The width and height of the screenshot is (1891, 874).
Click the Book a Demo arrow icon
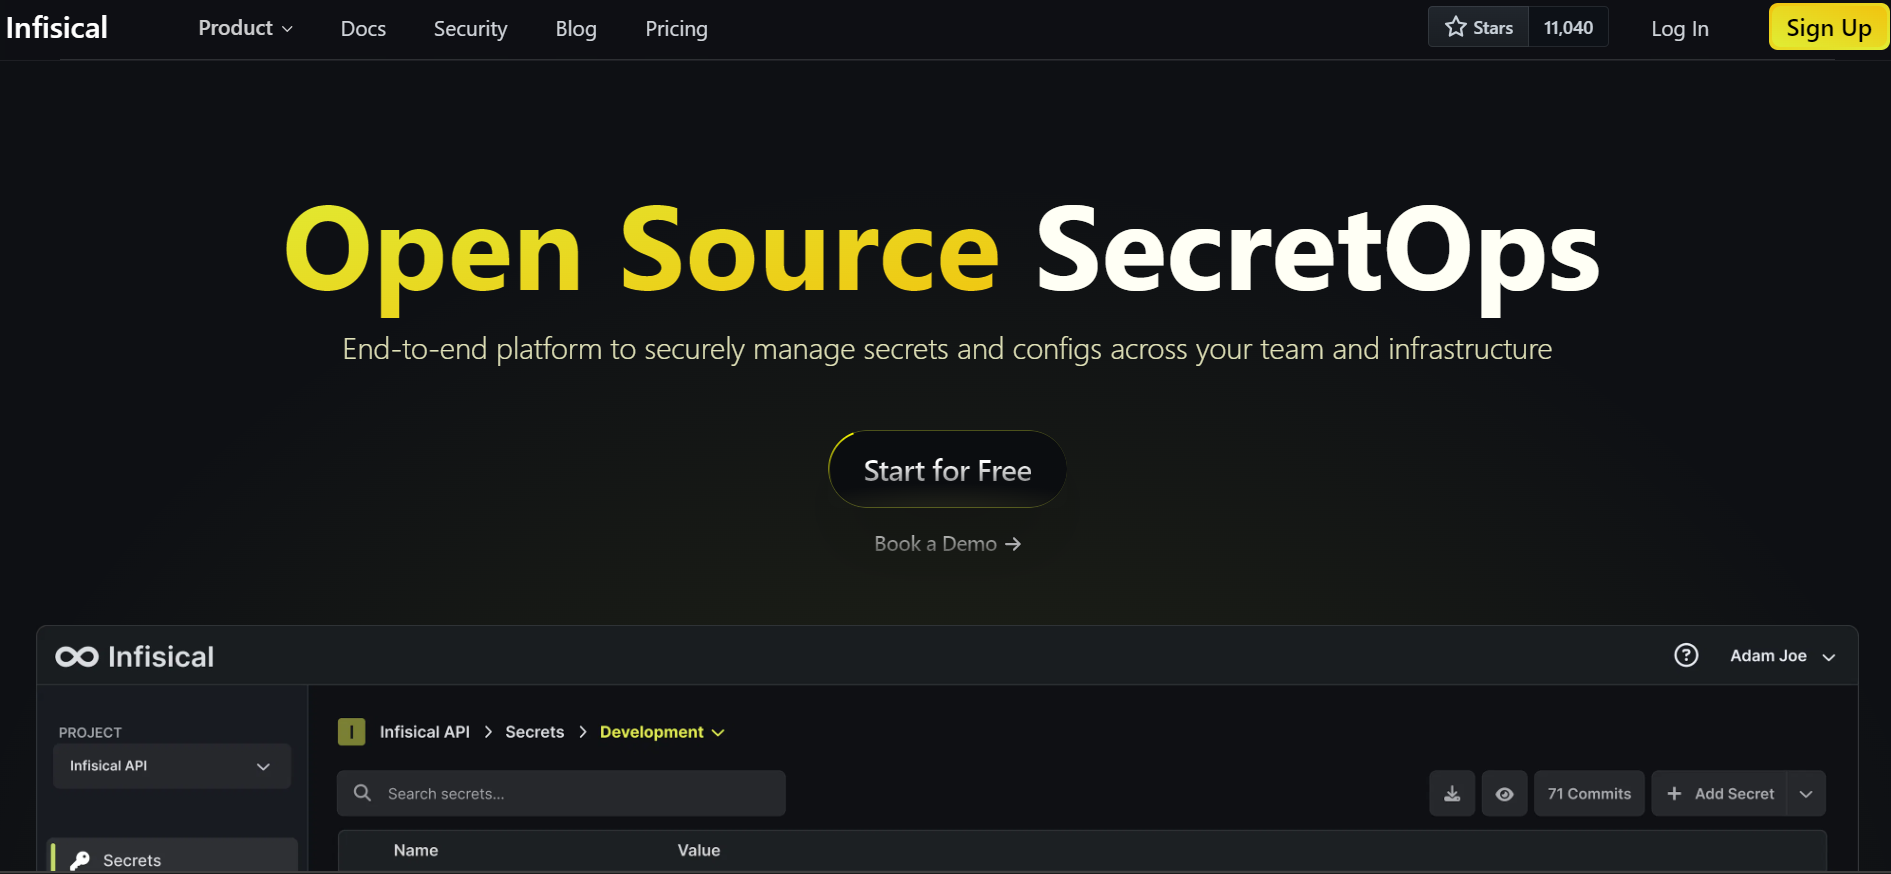pyautogui.click(x=1013, y=544)
